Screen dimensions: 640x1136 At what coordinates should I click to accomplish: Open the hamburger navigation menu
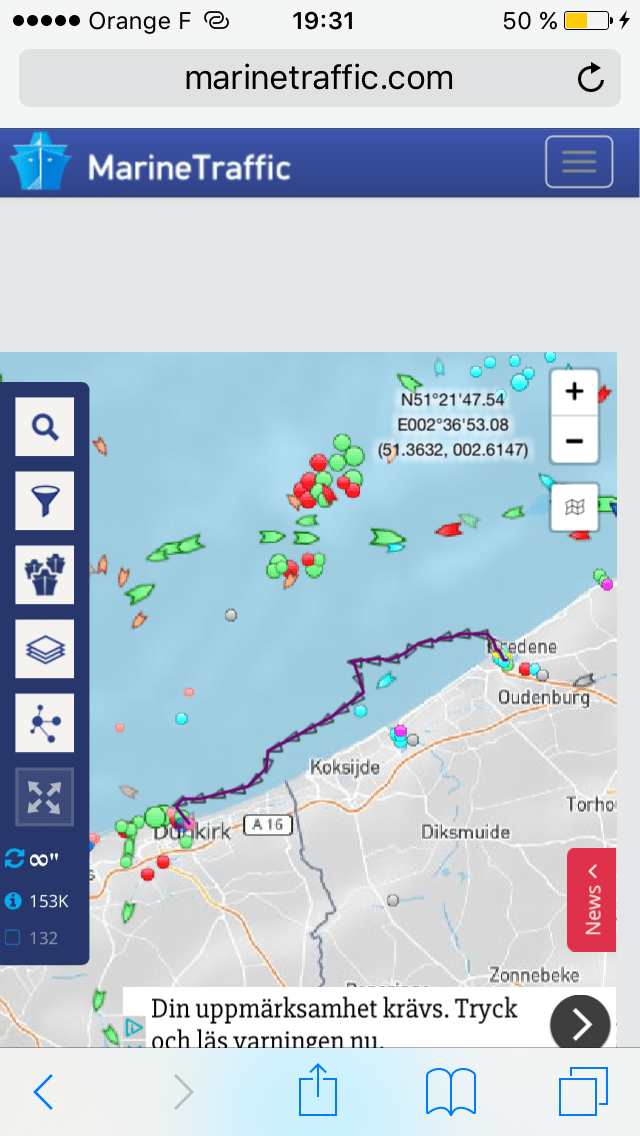(578, 162)
